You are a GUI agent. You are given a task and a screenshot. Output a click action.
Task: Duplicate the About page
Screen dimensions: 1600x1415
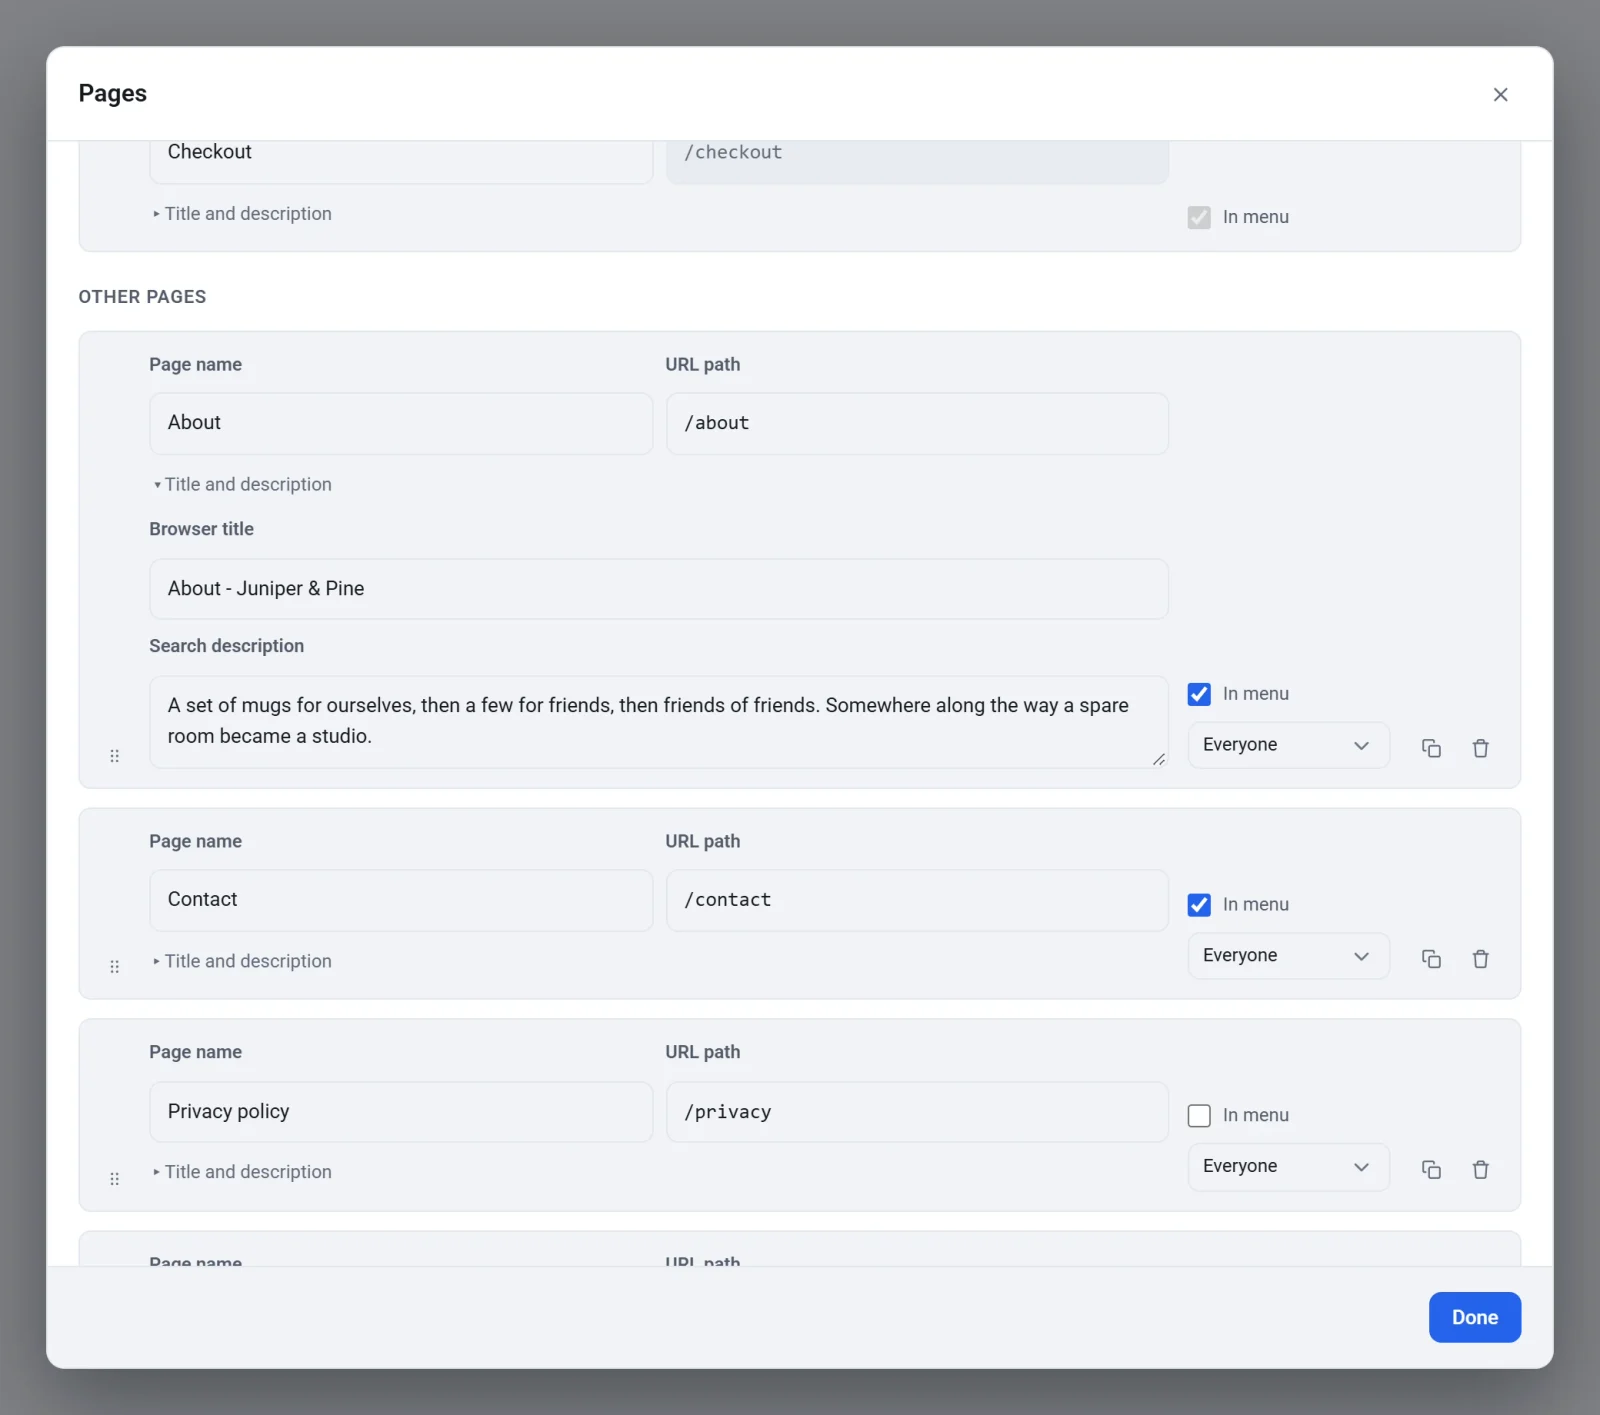[x=1431, y=748]
